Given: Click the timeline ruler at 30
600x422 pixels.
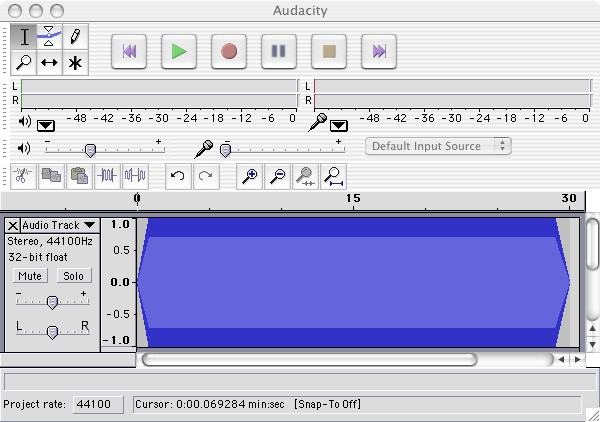Looking at the screenshot, I should click(569, 198).
